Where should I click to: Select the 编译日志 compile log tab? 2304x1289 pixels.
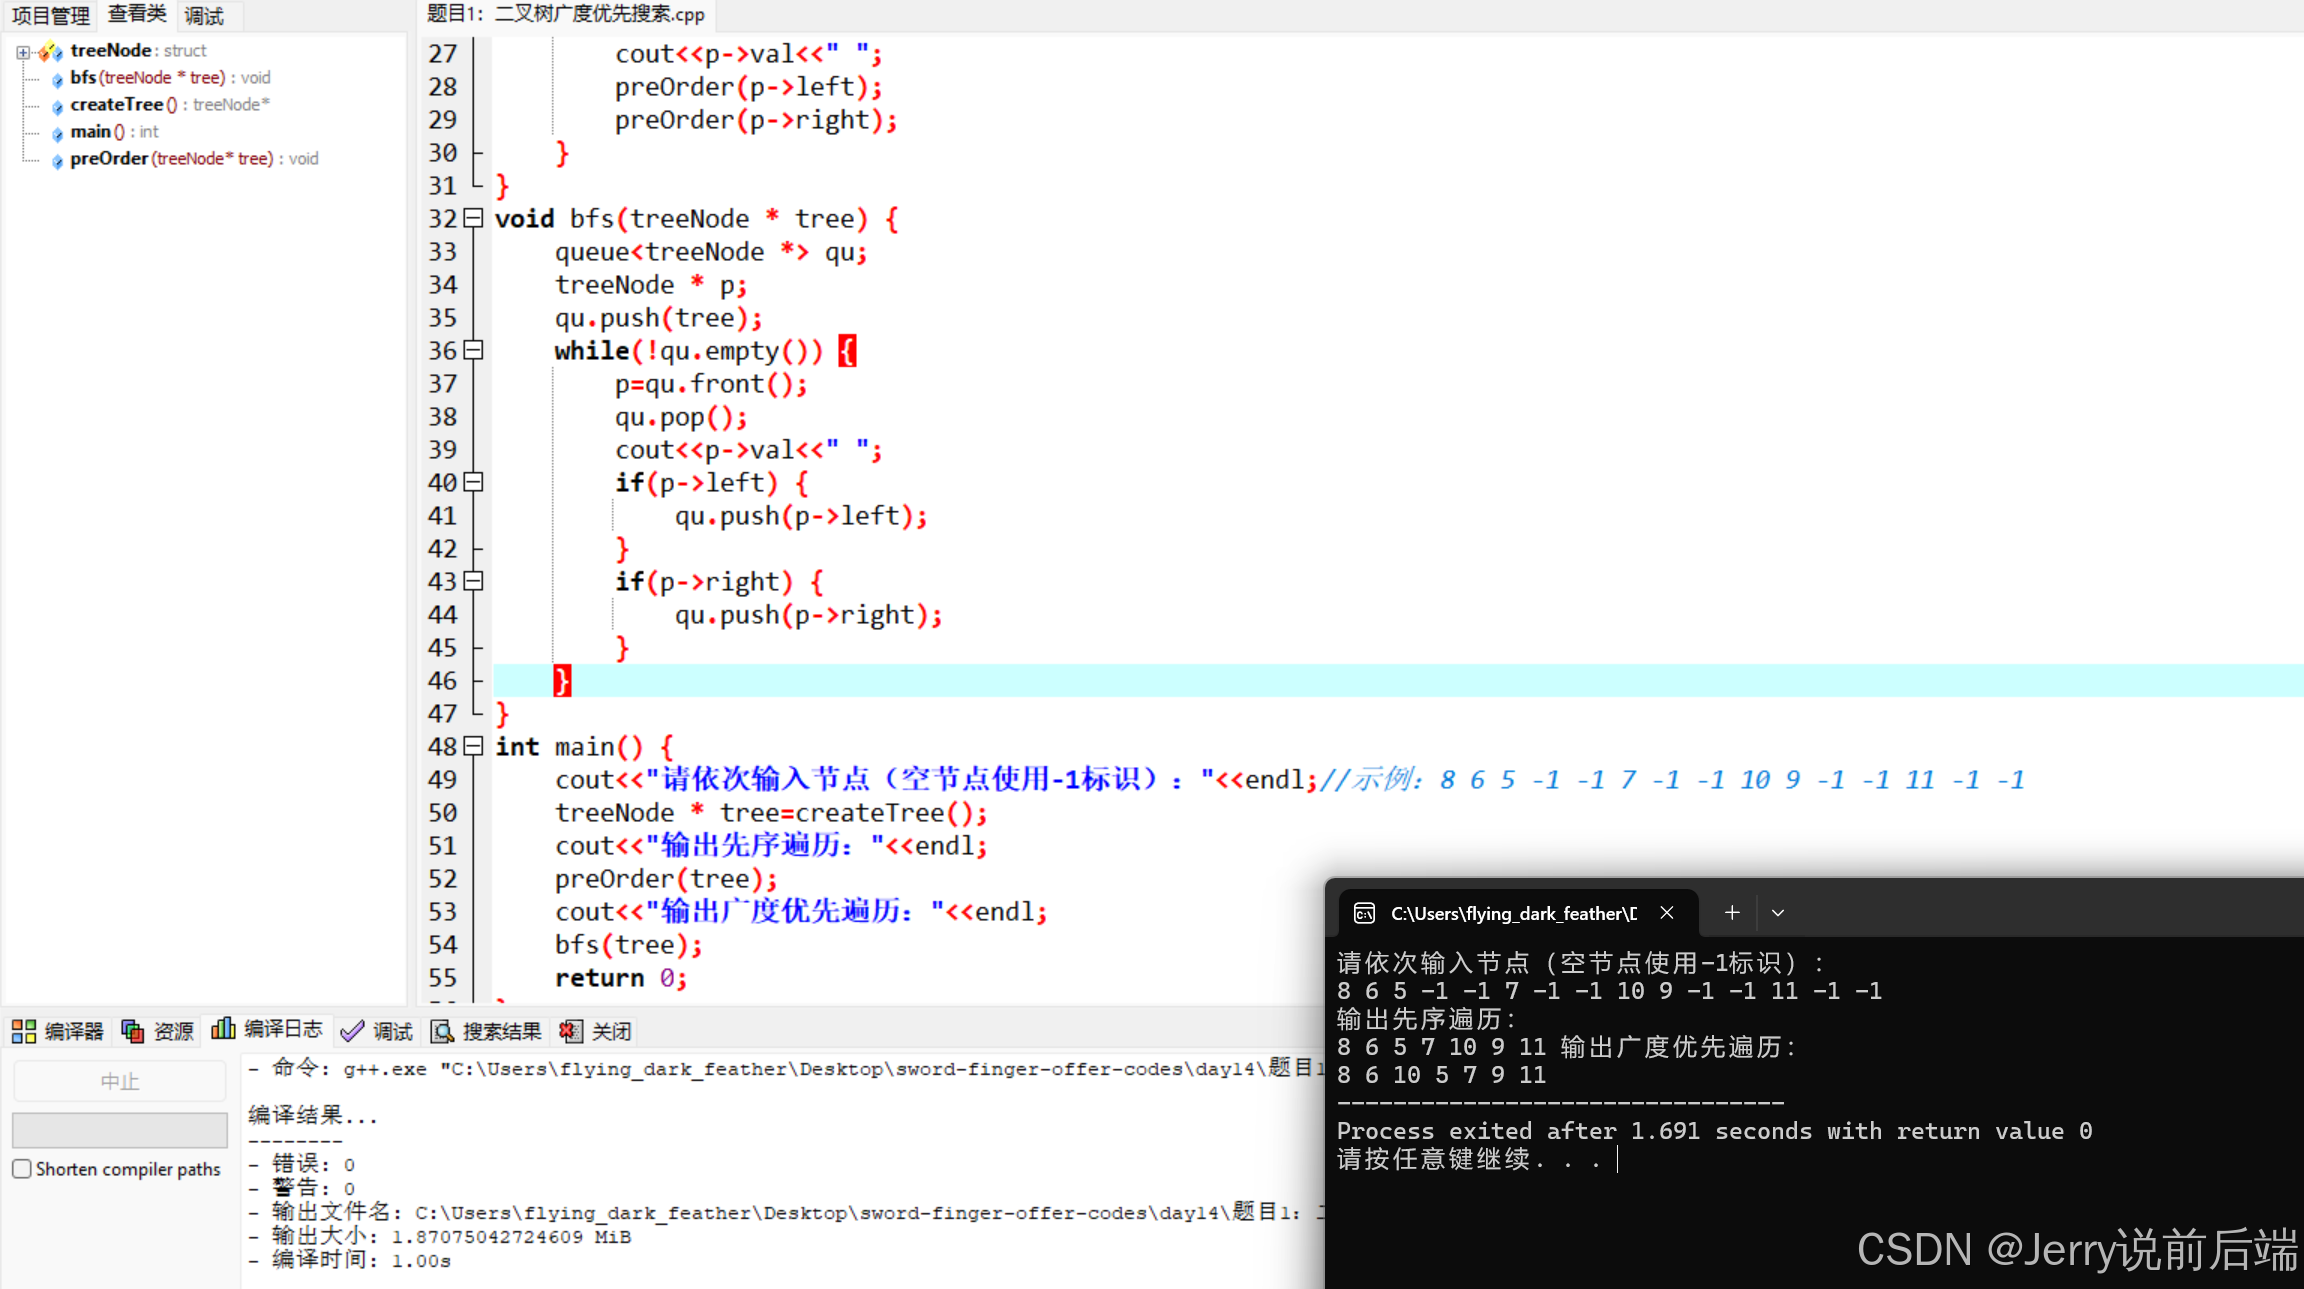(x=267, y=1029)
